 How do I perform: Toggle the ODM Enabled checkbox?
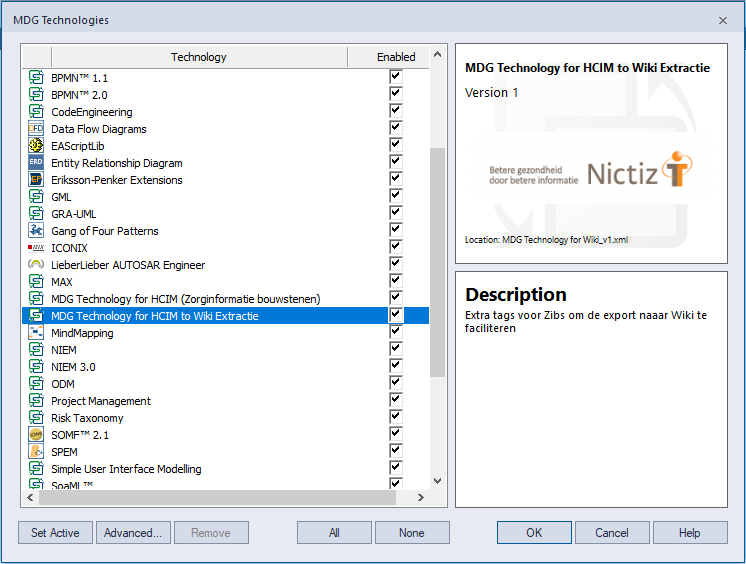(396, 383)
